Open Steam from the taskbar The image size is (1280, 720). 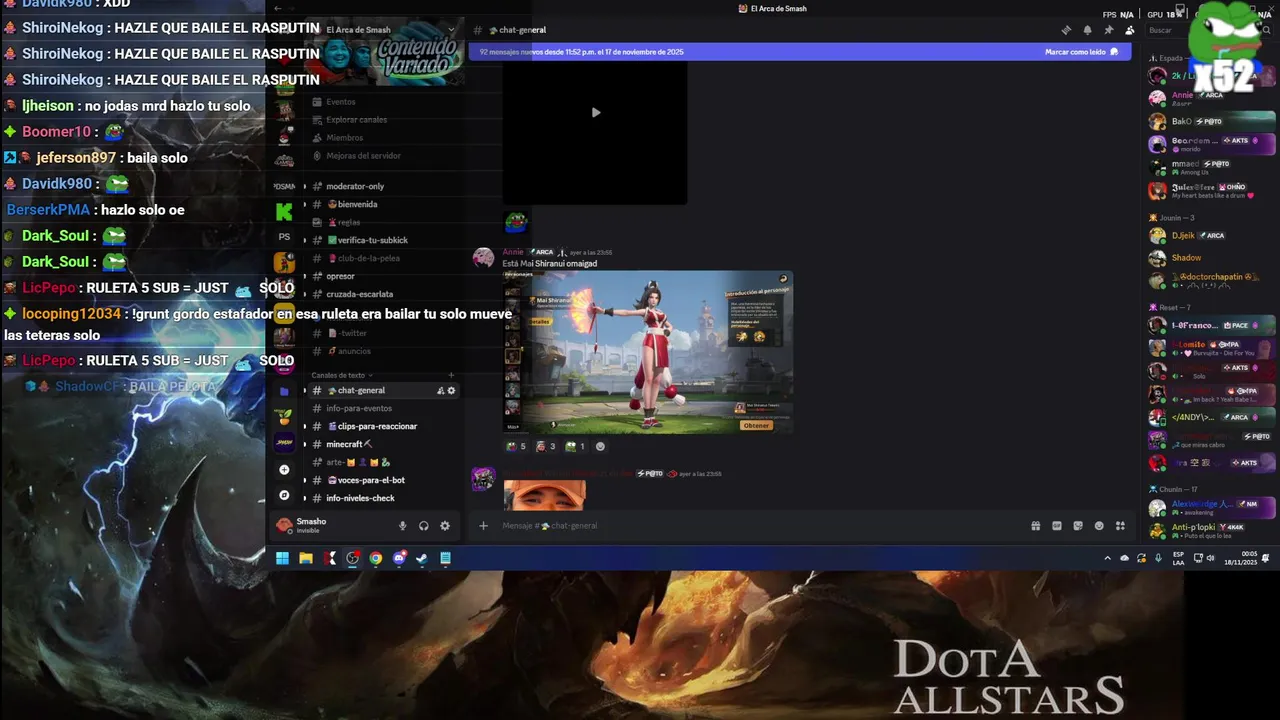[422, 558]
